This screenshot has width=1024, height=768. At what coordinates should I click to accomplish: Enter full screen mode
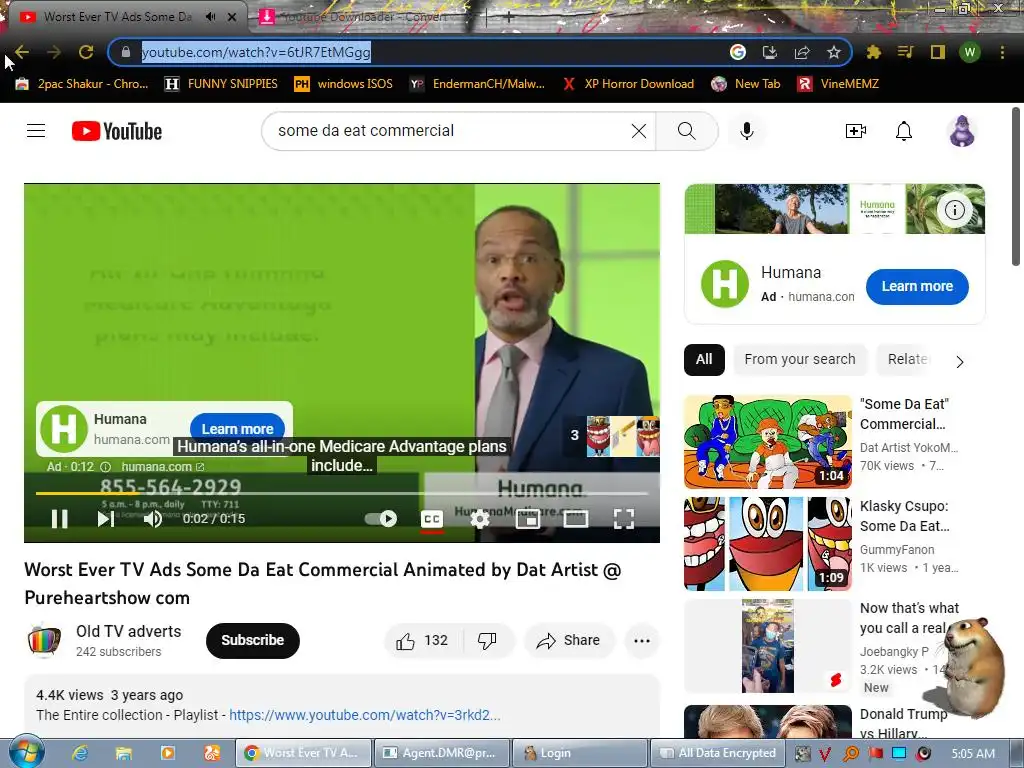624,519
